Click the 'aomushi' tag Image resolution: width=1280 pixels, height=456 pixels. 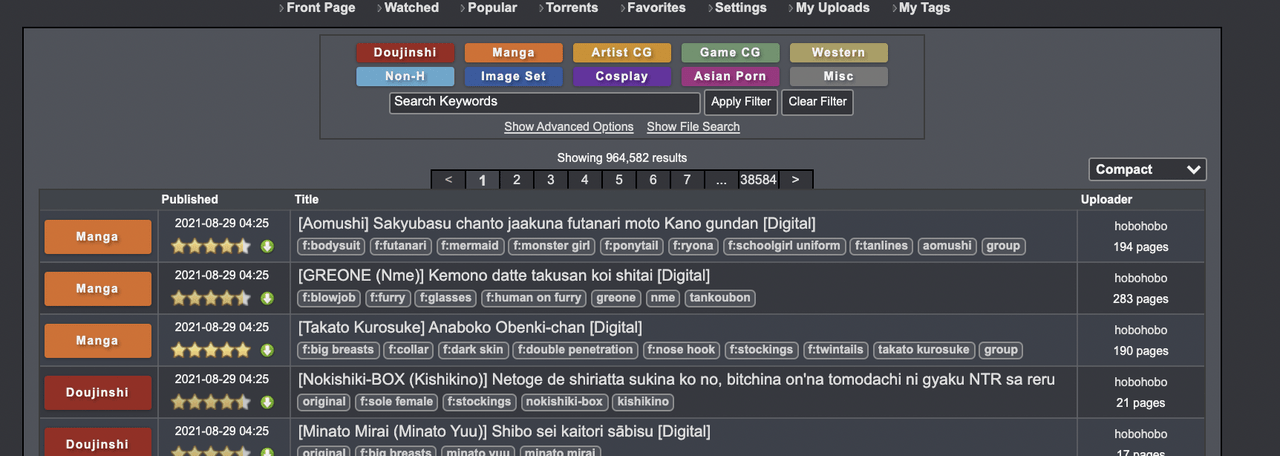coord(947,246)
